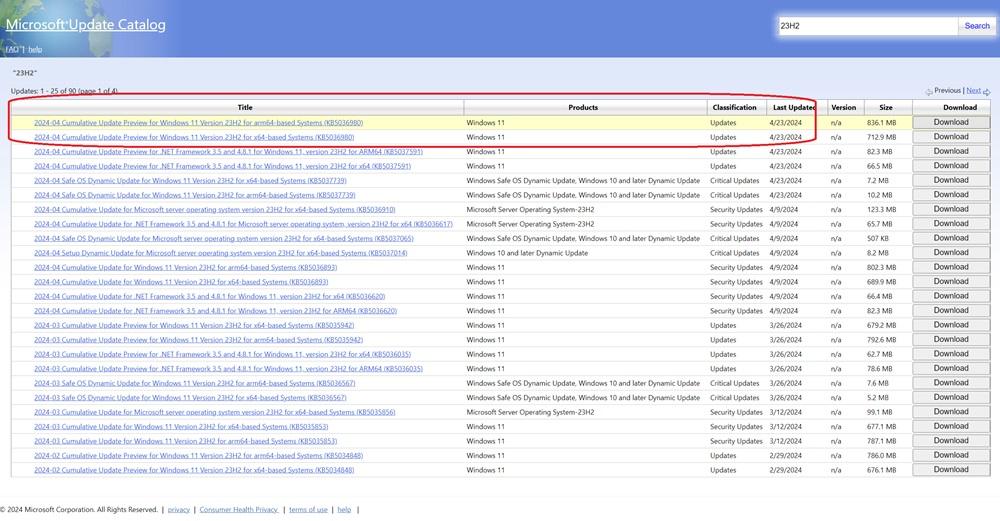Sort results by Classification column header
The width and height of the screenshot is (1000, 521).
(x=734, y=107)
